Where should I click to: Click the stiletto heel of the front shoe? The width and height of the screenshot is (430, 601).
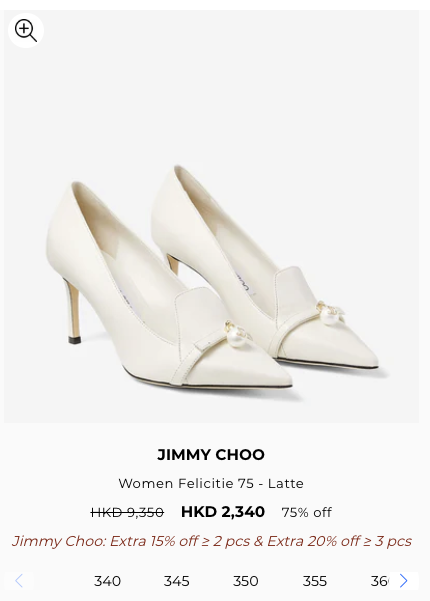(73, 310)
